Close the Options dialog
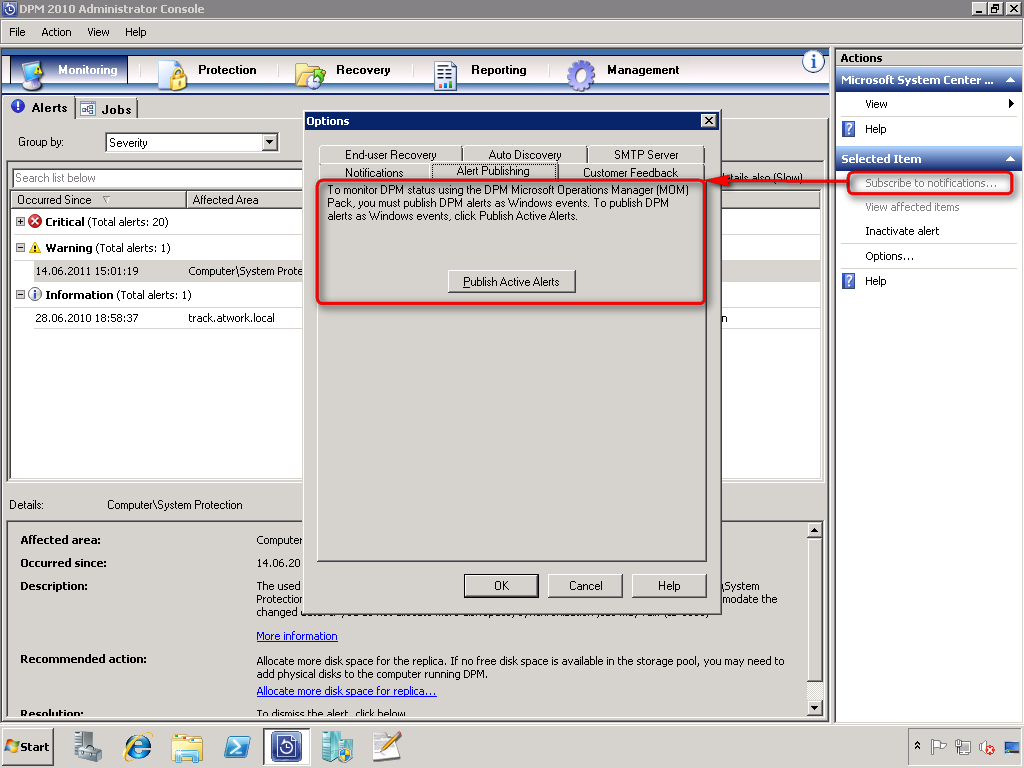This screenshot has height=768, width=1024. pyautogui.click(x=709, y=121)
